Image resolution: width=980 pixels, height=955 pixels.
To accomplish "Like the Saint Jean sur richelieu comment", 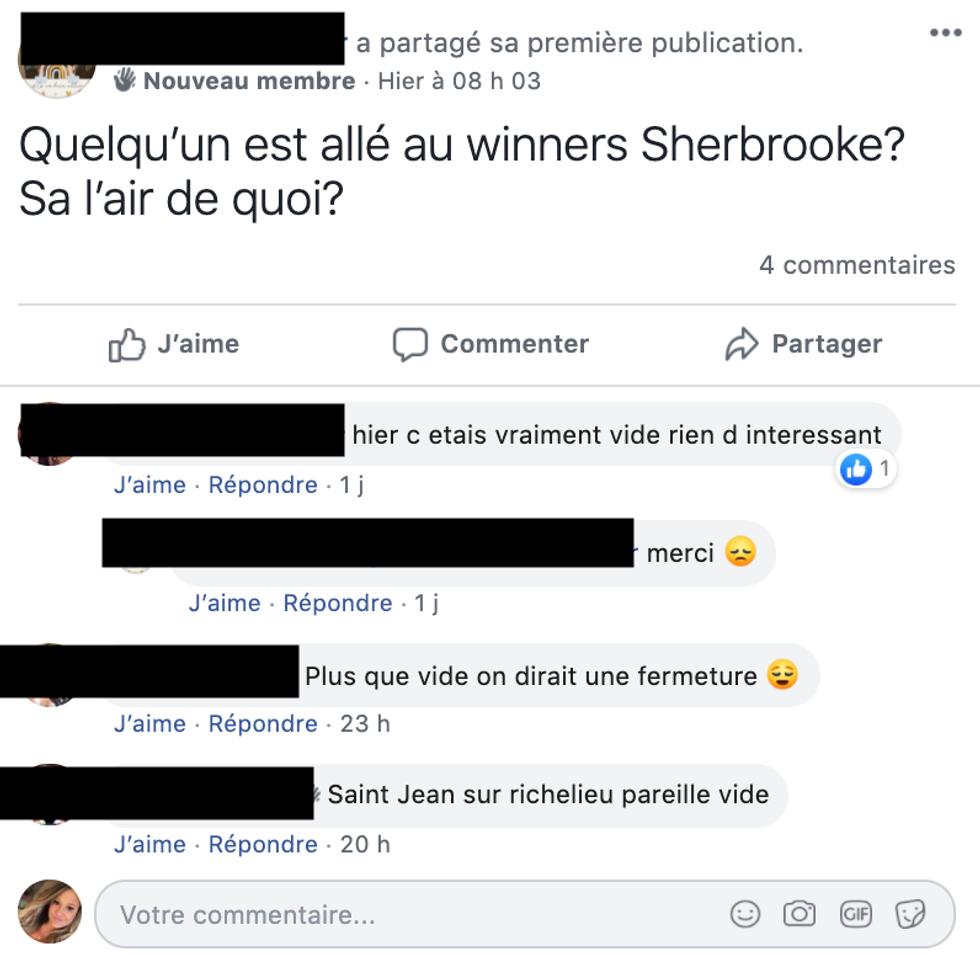I will 150,844.
